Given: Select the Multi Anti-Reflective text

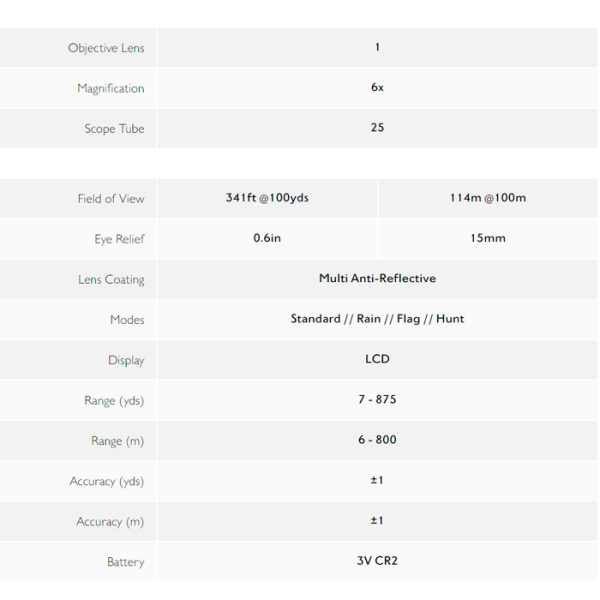Looking at the screenshot, I should coord(377,278).
